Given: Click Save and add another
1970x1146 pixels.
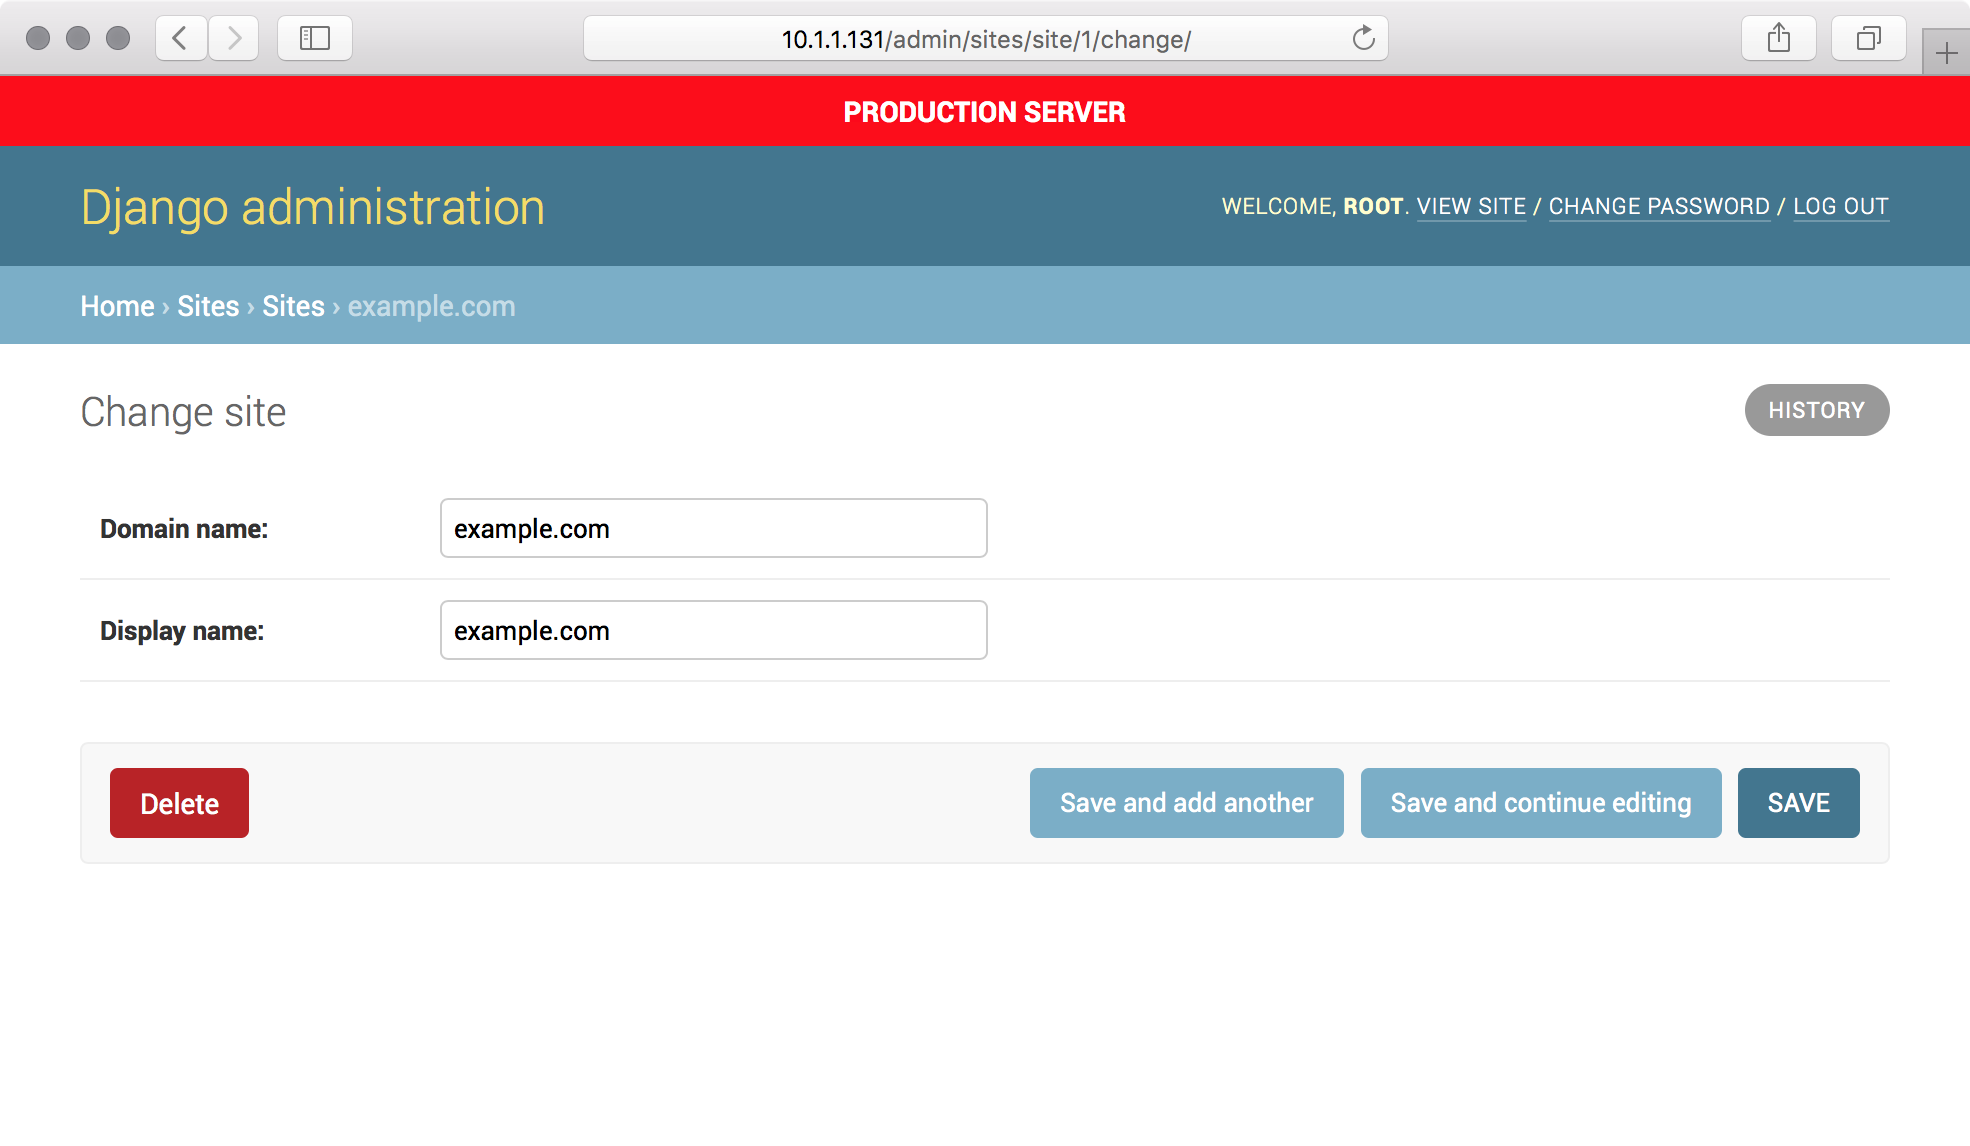Looking at the screenshot, I should tap(1186, 803).
